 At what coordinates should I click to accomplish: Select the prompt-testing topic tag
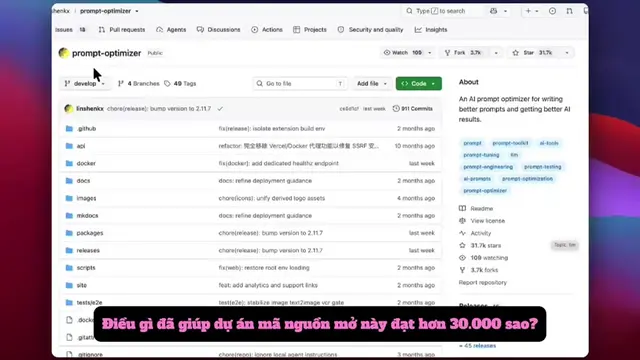click(542, 167)
